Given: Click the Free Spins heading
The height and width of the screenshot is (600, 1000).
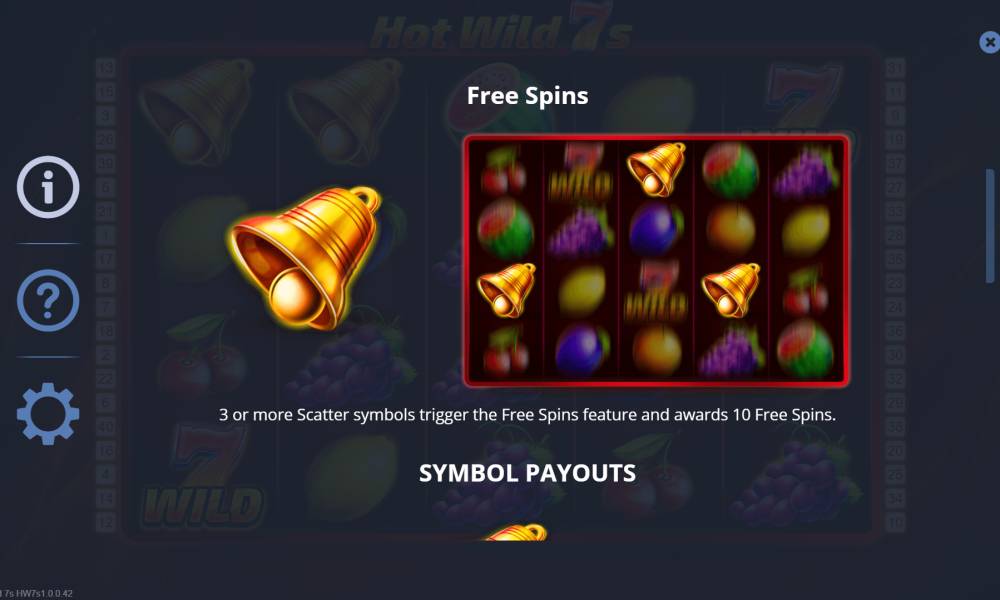Looking at the screenshot, I should click(x=527, y=96).
